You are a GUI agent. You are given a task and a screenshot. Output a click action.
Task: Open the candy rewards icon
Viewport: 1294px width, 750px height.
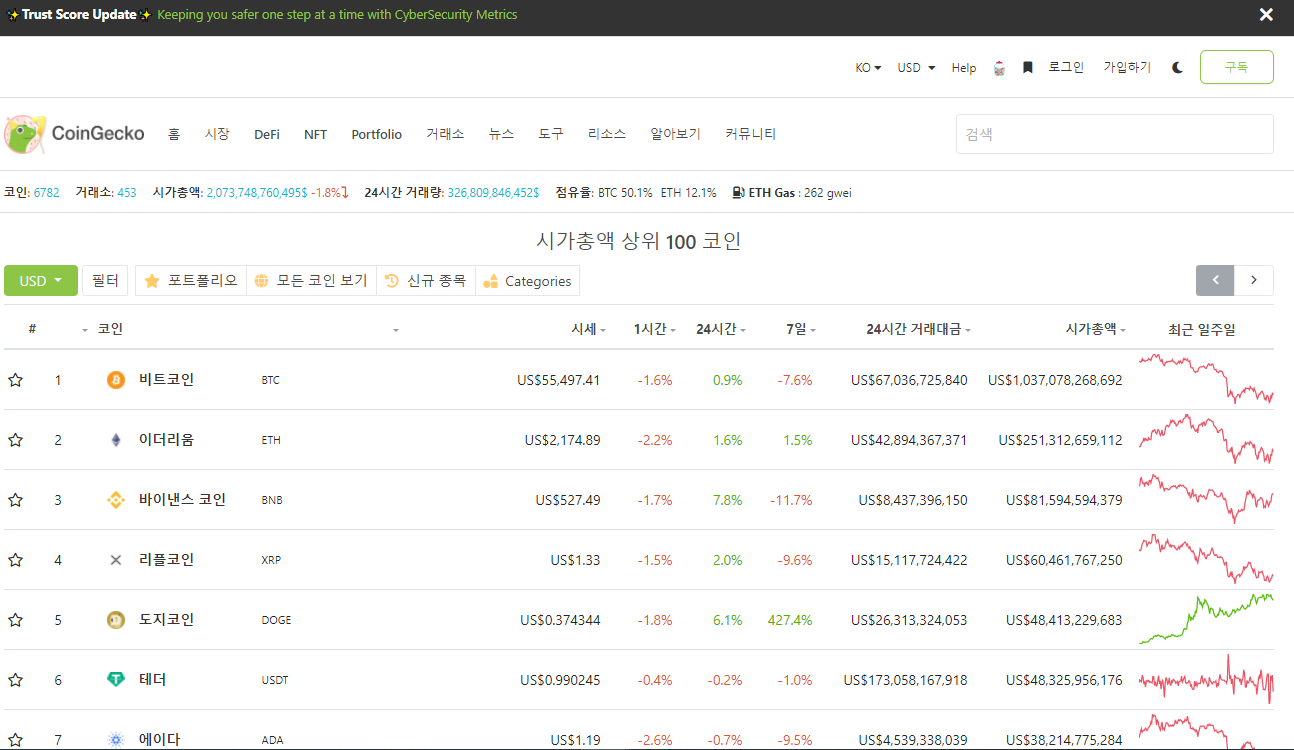click(999, 68)
